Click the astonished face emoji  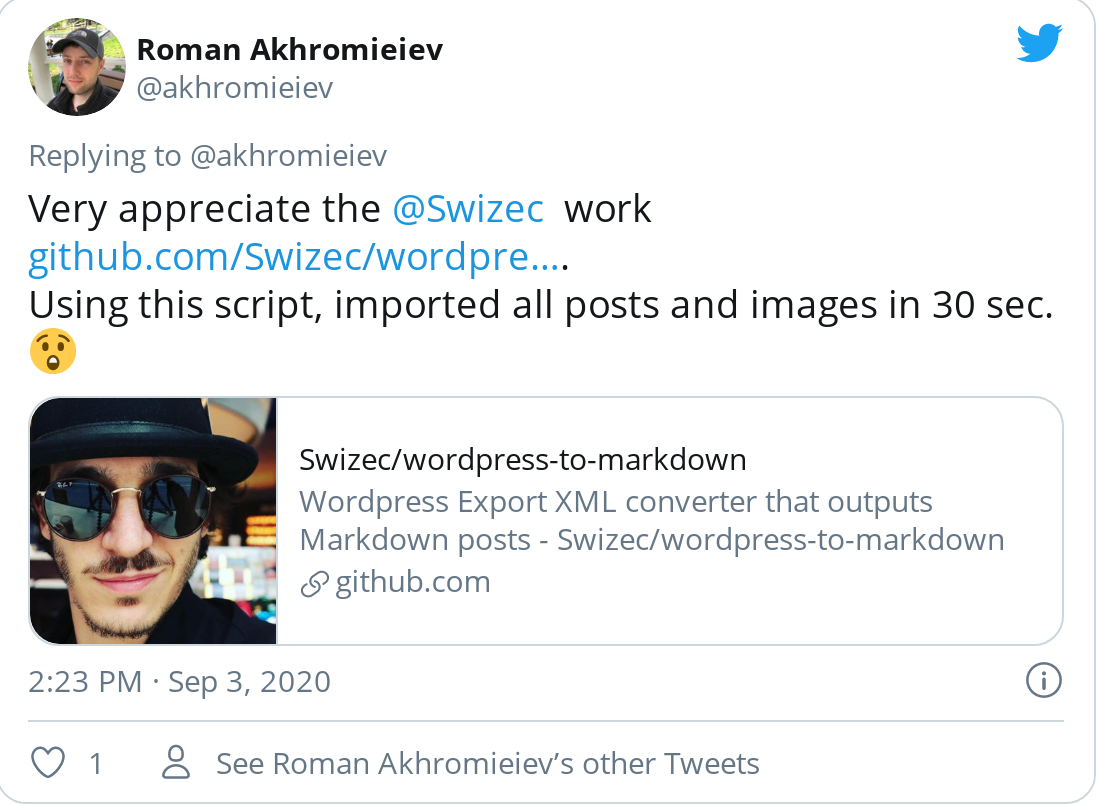tap(53, 351)
